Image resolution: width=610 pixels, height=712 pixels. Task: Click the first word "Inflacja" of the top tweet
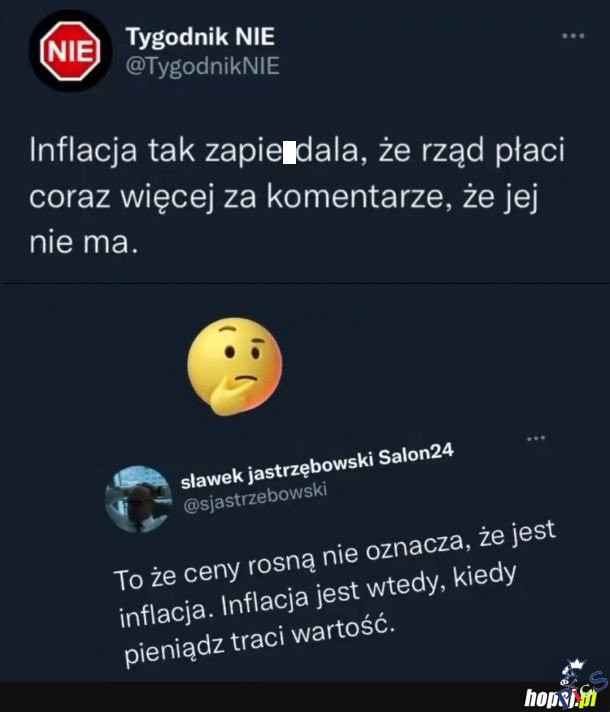87,153
